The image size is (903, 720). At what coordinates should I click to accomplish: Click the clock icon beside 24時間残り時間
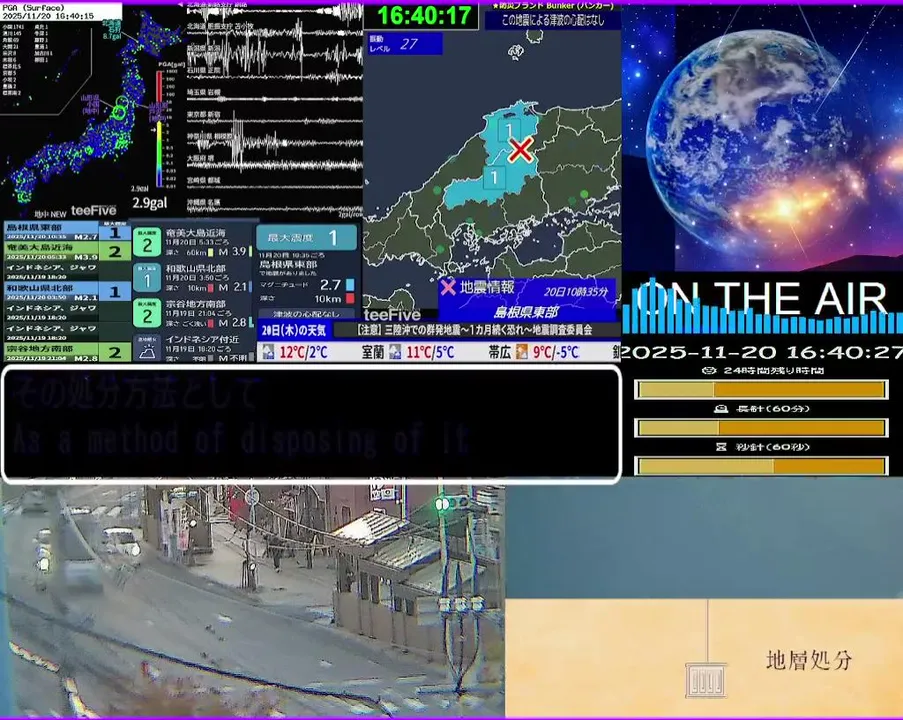(x=710, y=370)
